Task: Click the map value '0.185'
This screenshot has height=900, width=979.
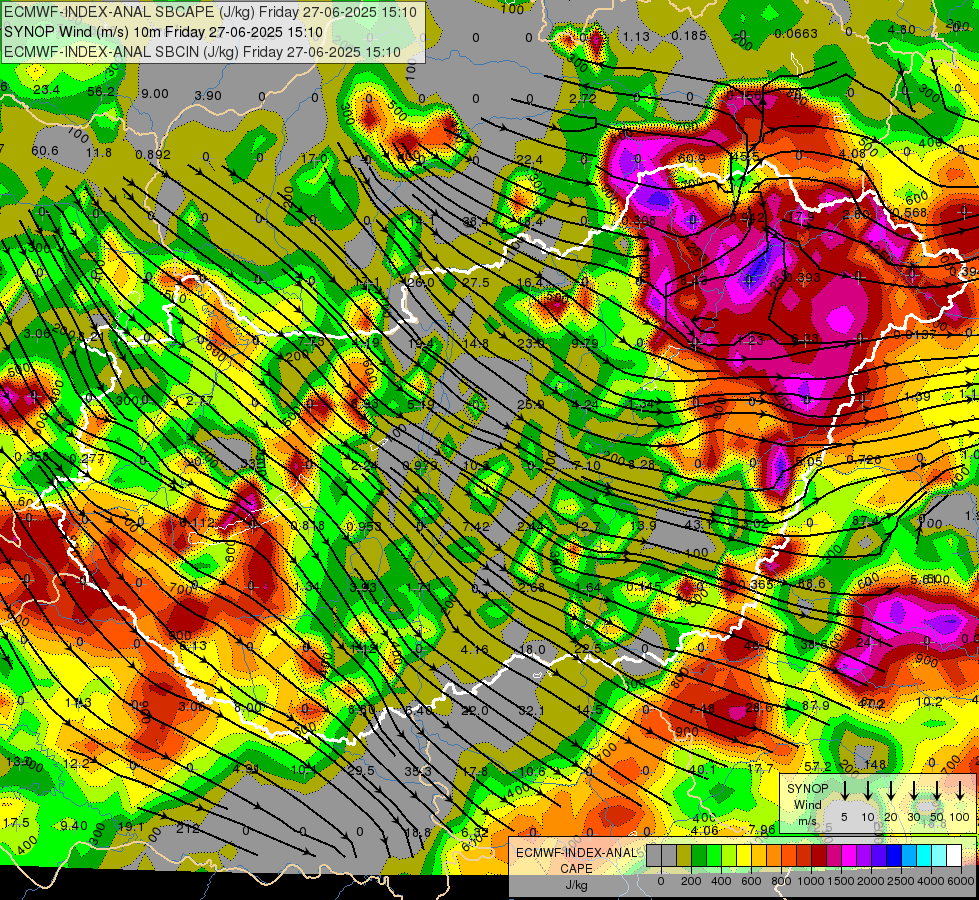Action: click(689, 35)
